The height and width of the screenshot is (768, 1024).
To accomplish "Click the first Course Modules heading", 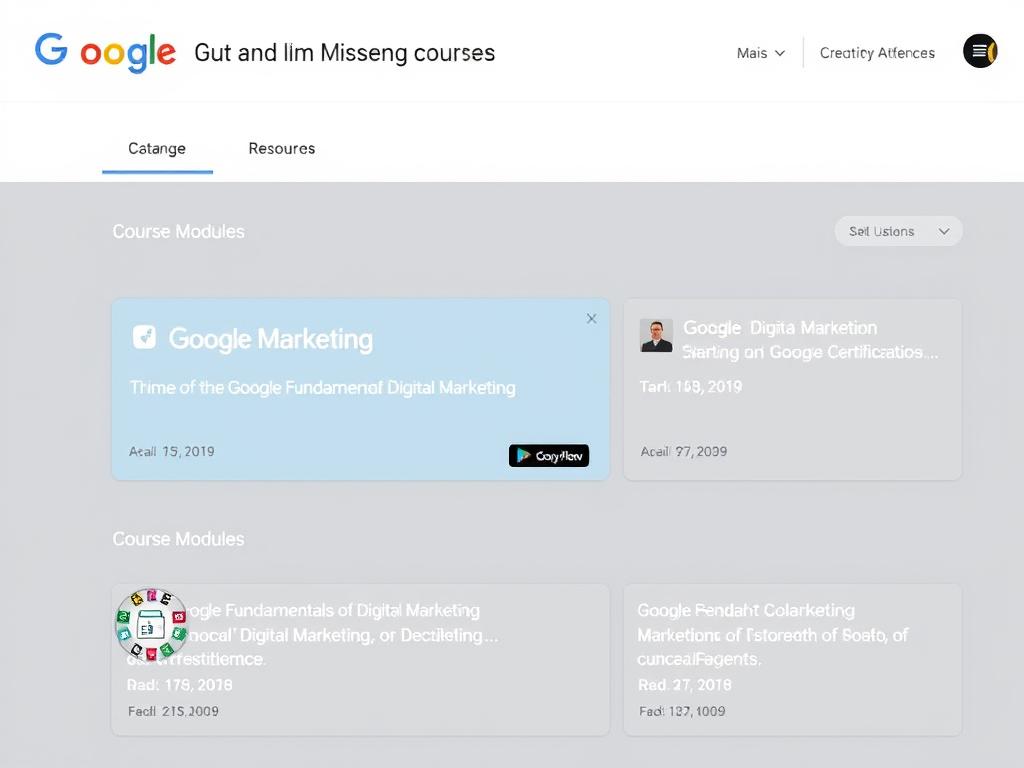I will click(x=178, y=231).
